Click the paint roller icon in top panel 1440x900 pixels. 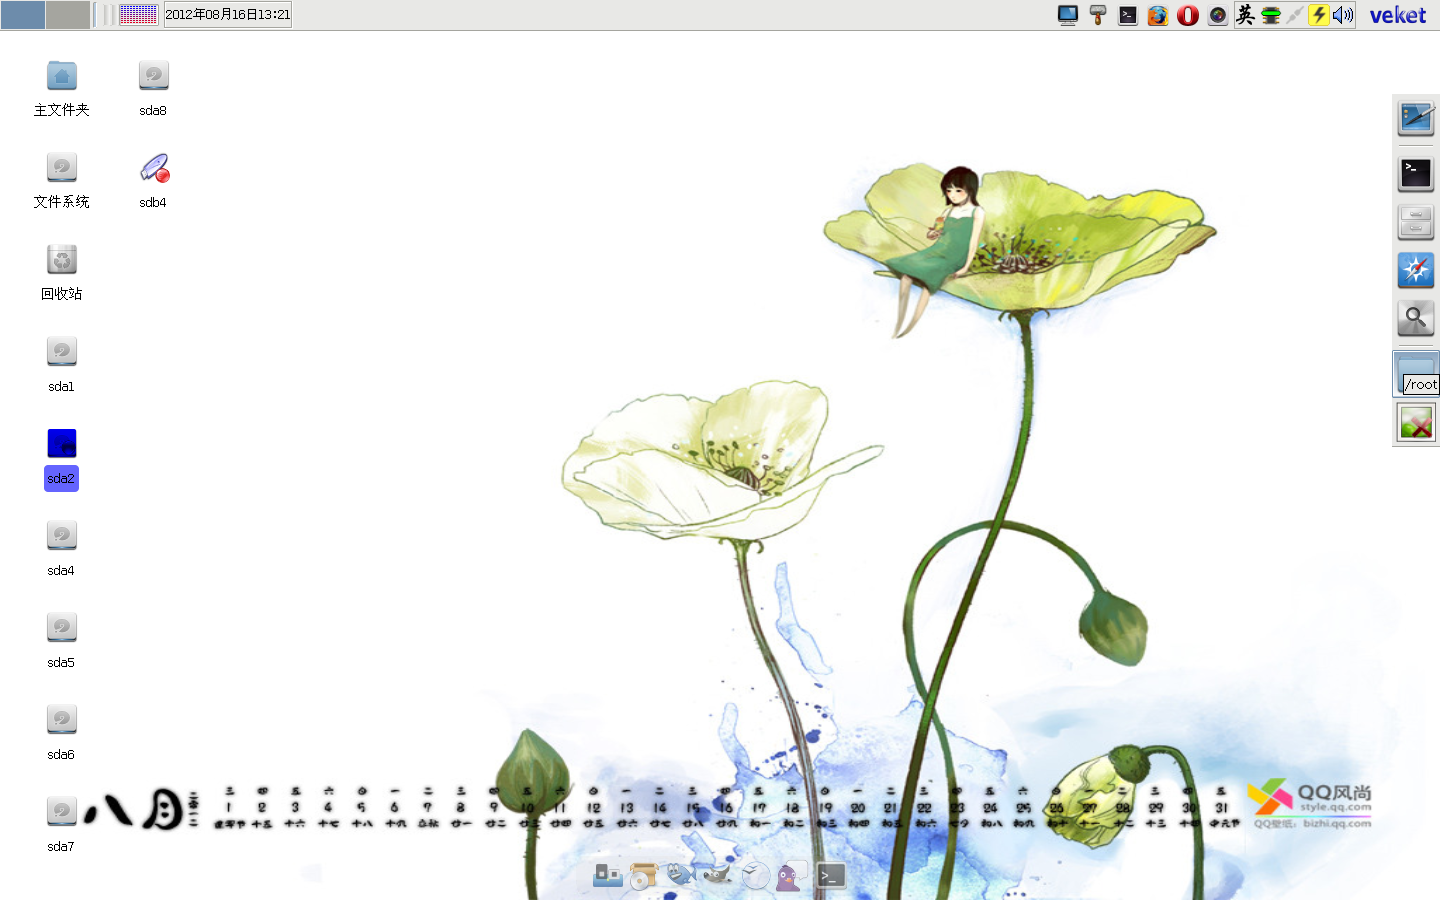(x=1098, y=15)
